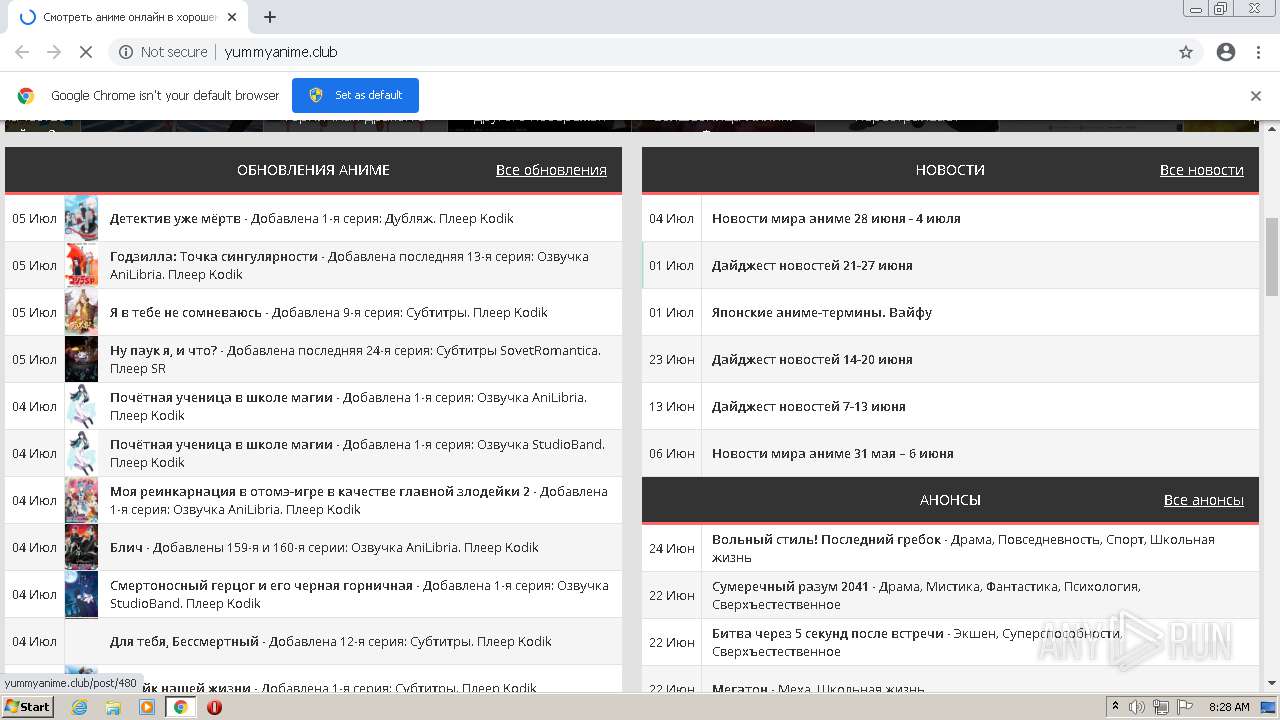This screenshot has height=720, width=1280.
Task: Open Дайджест новостей 7-13 июня
Action: (x=809, y=406)
